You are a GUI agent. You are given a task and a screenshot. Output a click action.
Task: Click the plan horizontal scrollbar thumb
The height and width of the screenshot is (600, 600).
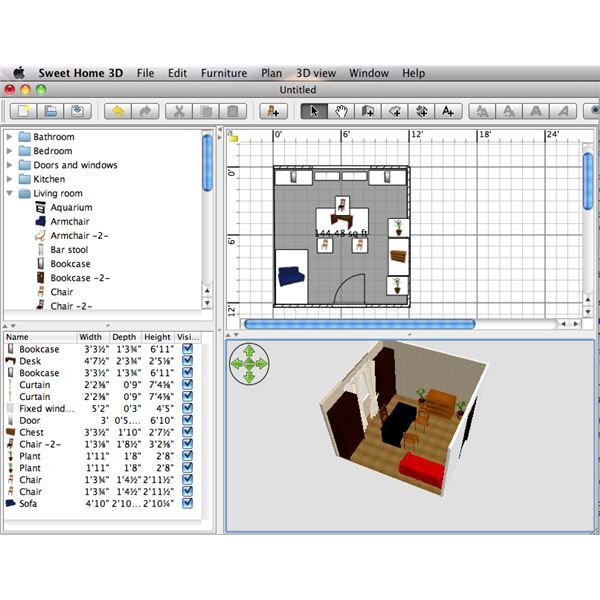click(x=359, y=324)
